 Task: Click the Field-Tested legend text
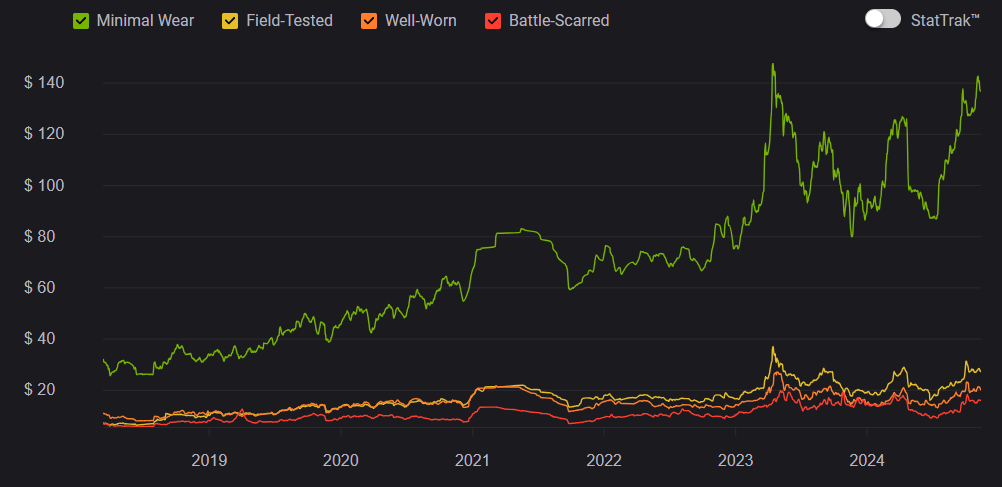click(x=289, y=20)
